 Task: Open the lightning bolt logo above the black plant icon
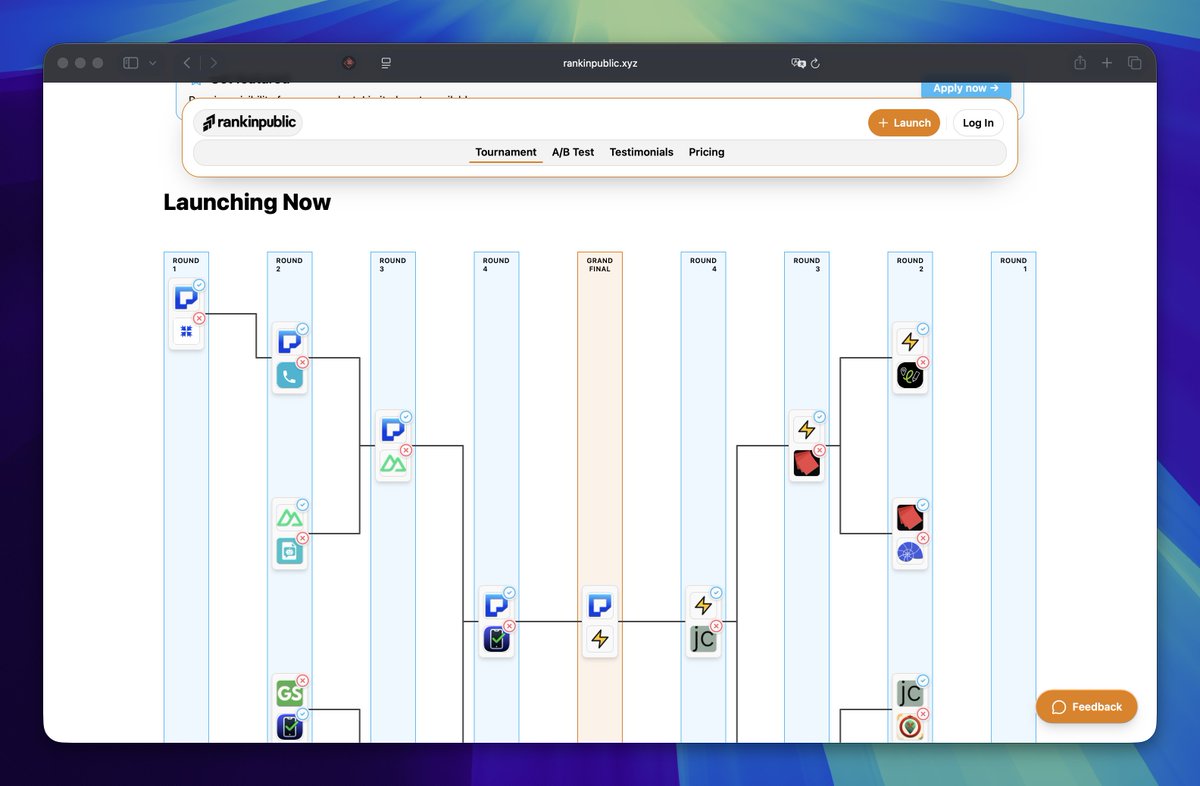[910, 342]
